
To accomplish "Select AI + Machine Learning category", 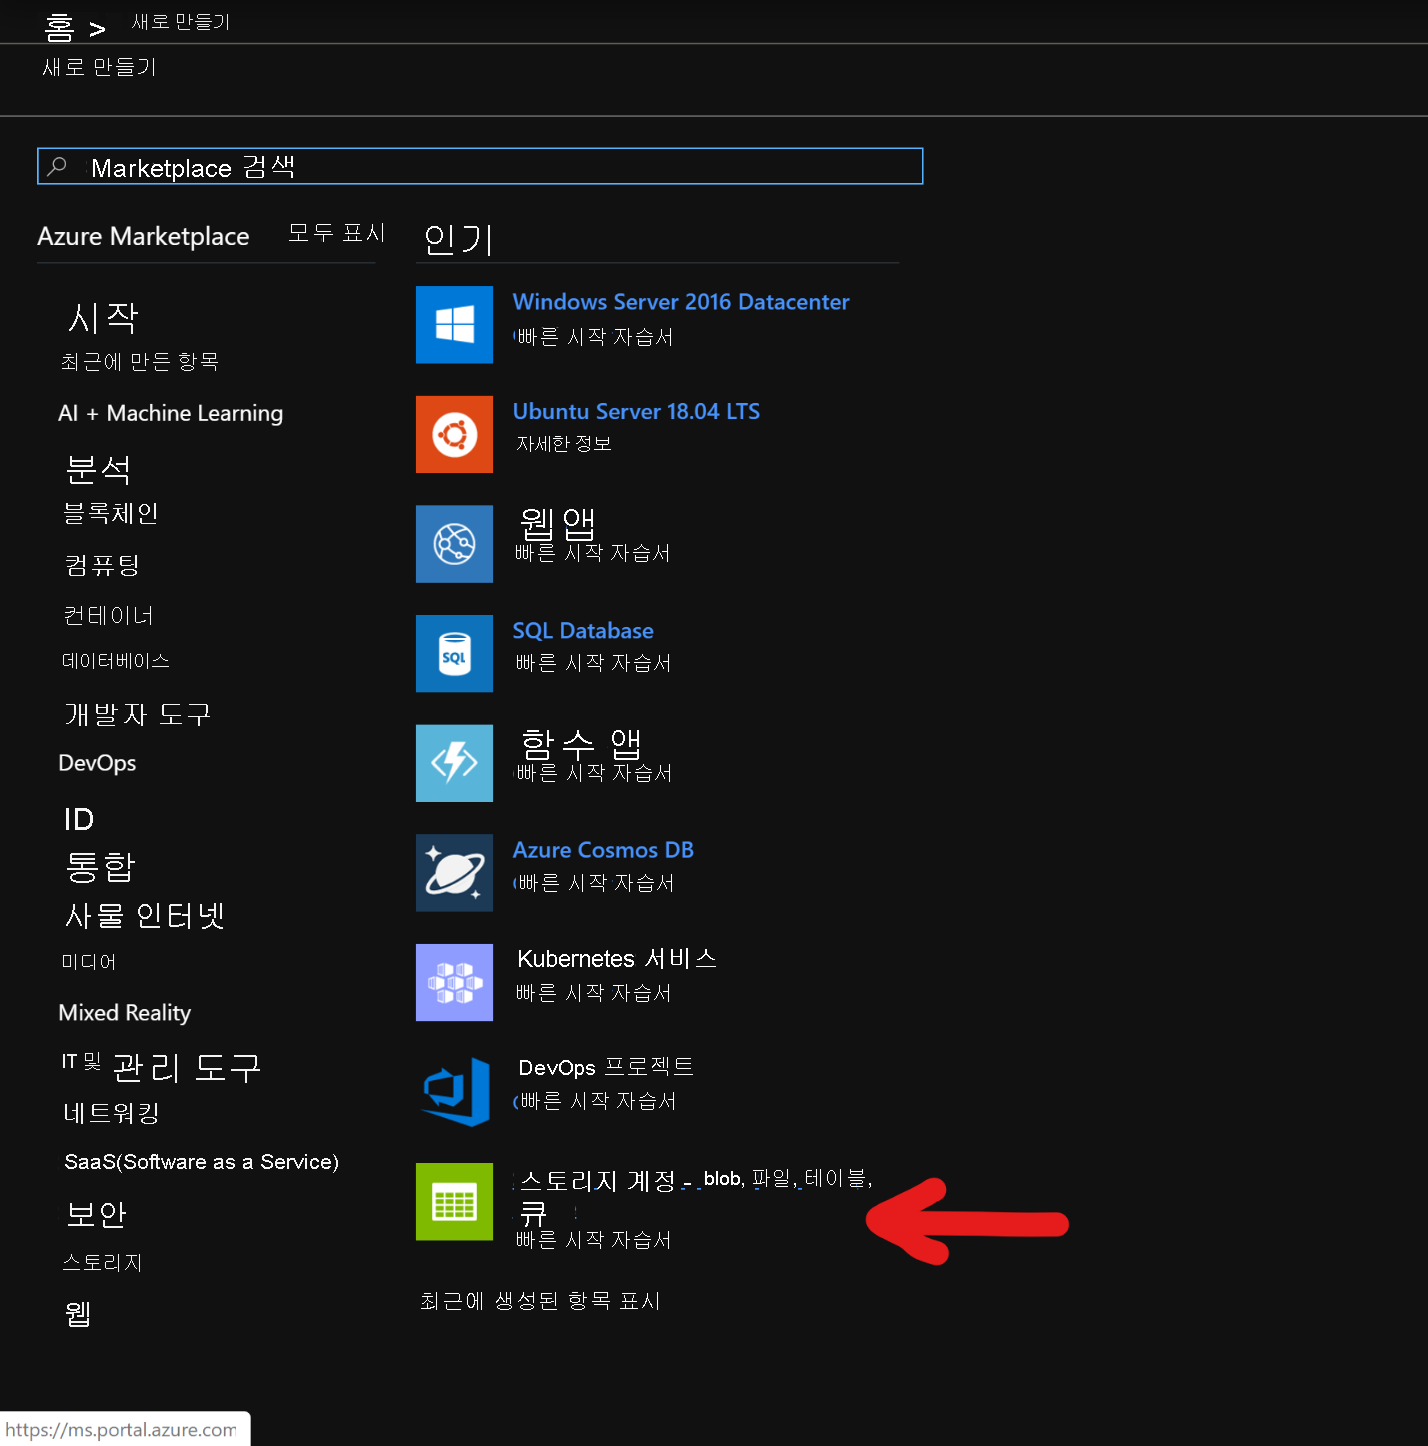I will [171, 413].
